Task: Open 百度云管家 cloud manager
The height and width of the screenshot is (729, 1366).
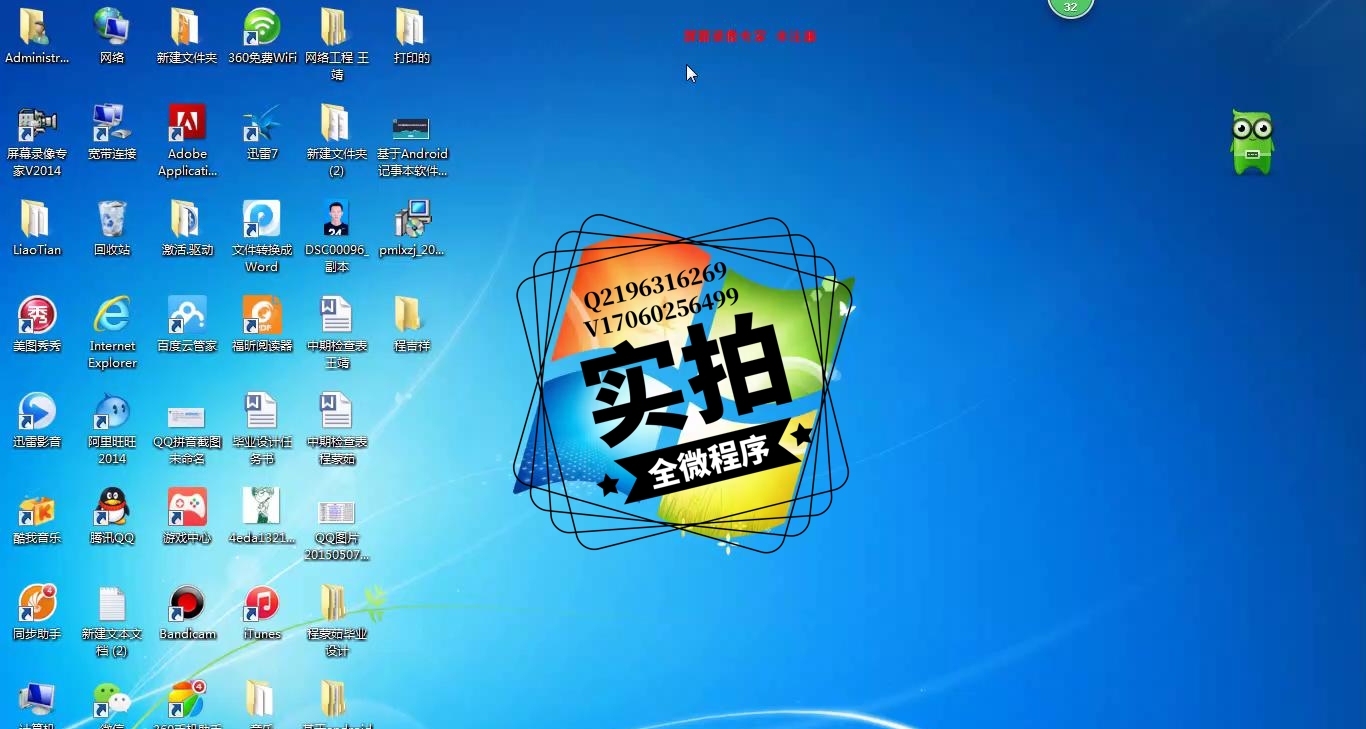Action: 187,325
